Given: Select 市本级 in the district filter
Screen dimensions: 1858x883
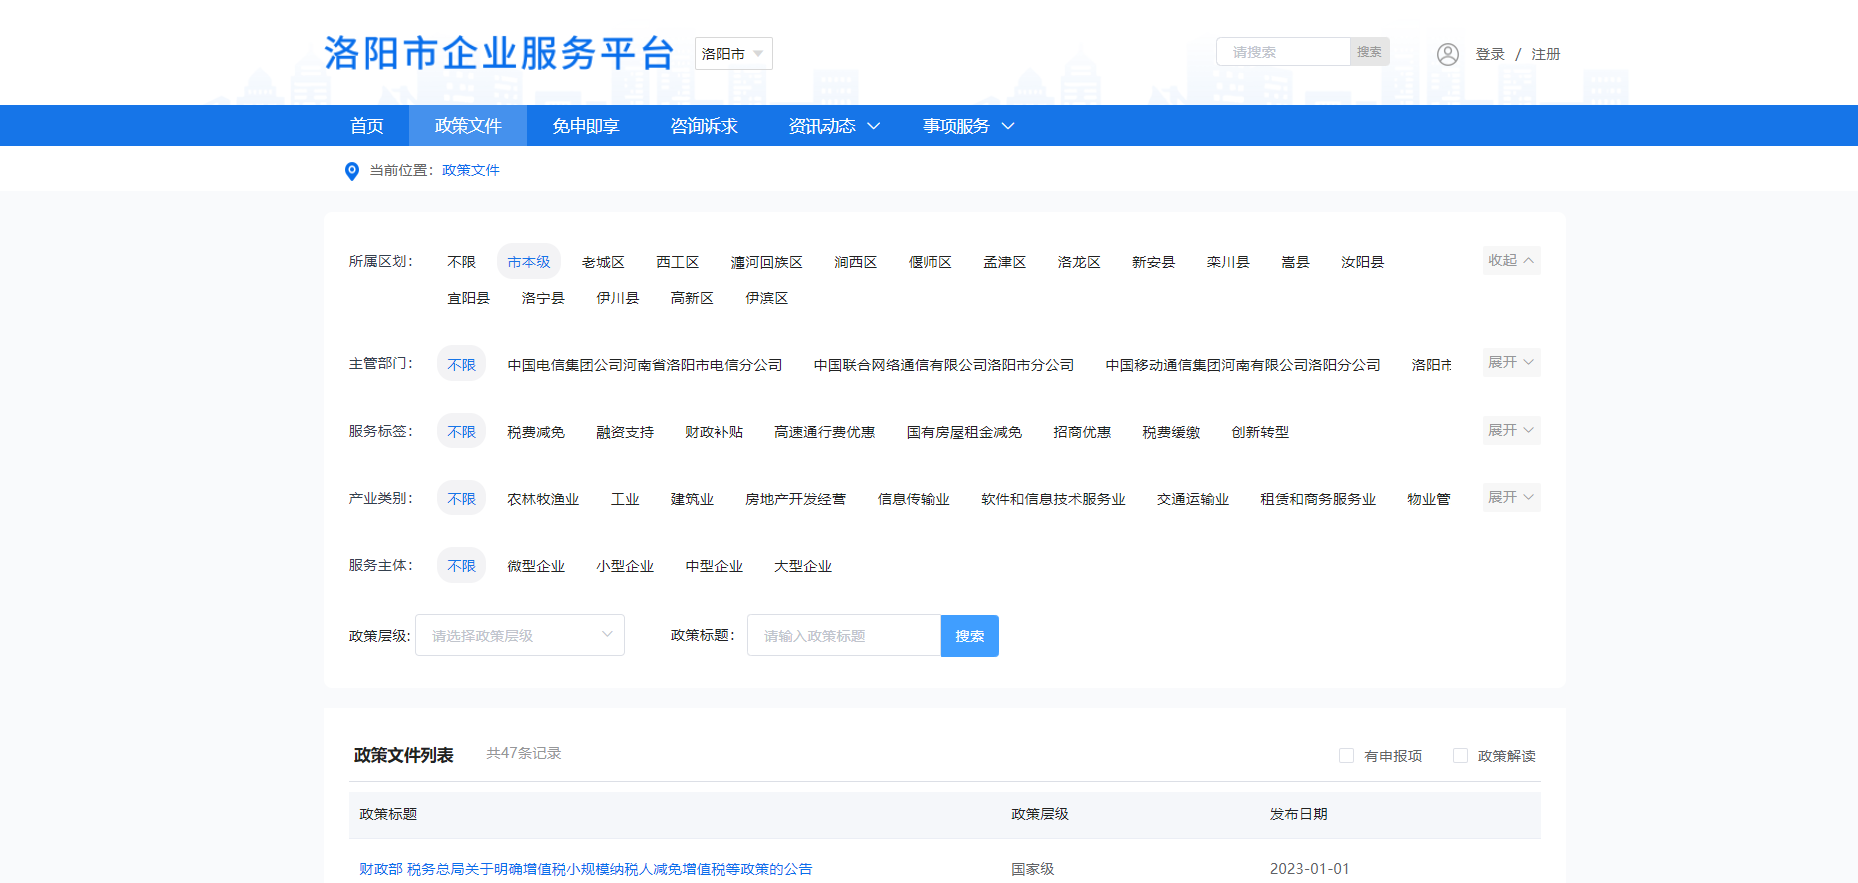Looking at the screenshot, I should click(x=528, y=262).
